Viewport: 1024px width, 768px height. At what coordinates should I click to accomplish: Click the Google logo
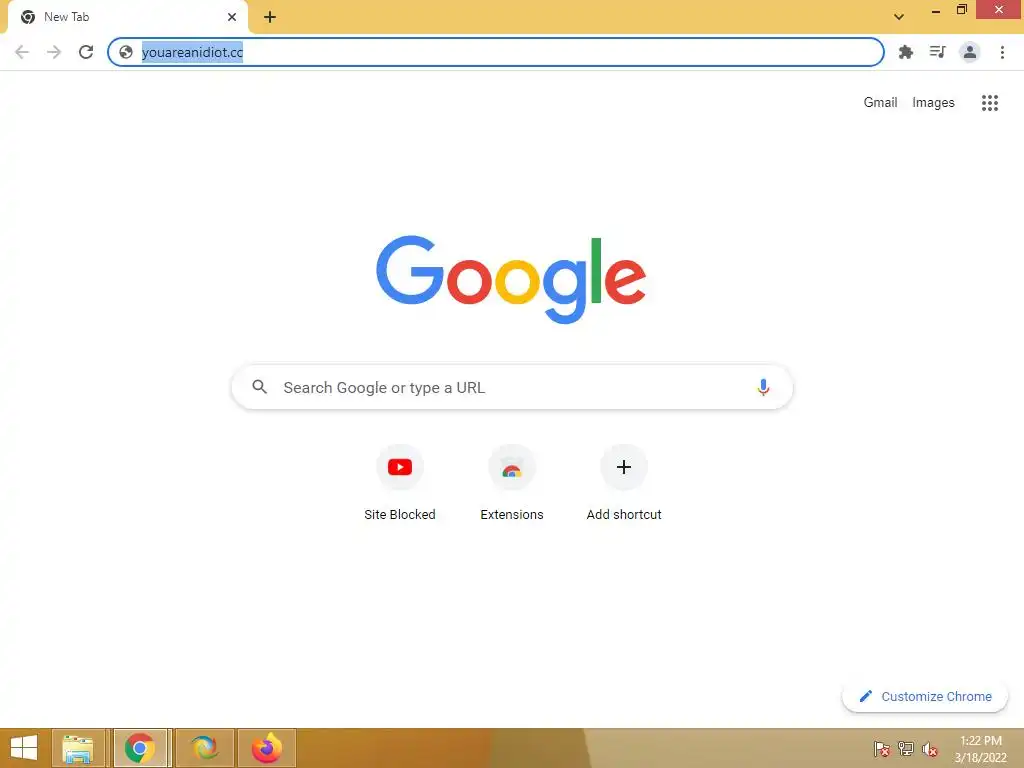(511, 280)
